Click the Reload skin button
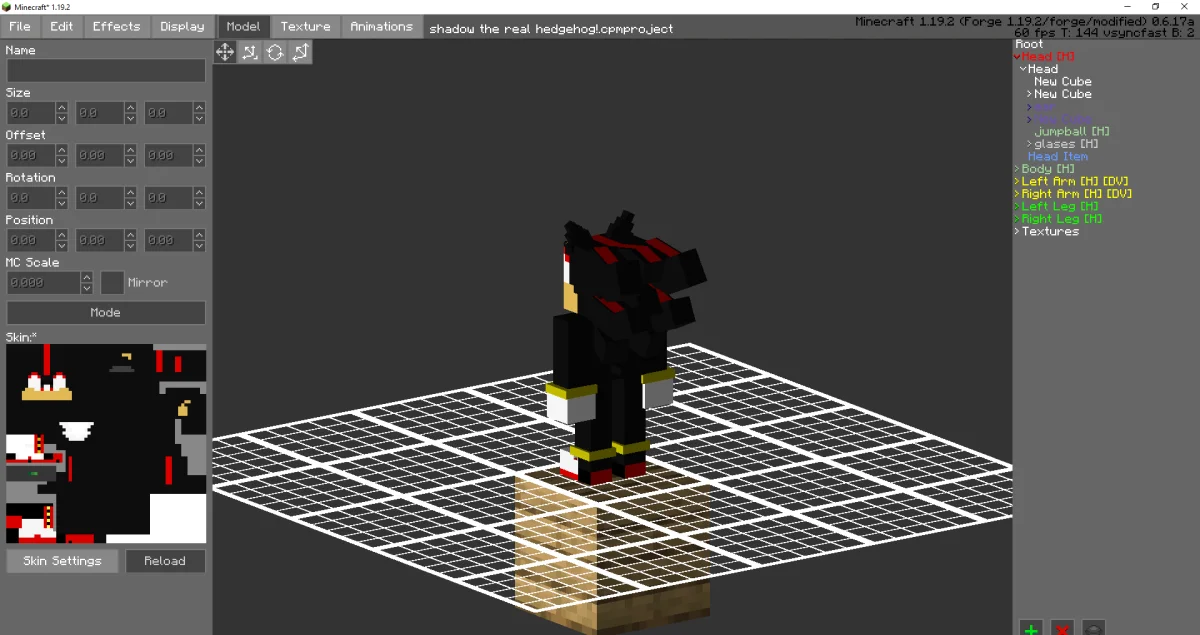 165,561
